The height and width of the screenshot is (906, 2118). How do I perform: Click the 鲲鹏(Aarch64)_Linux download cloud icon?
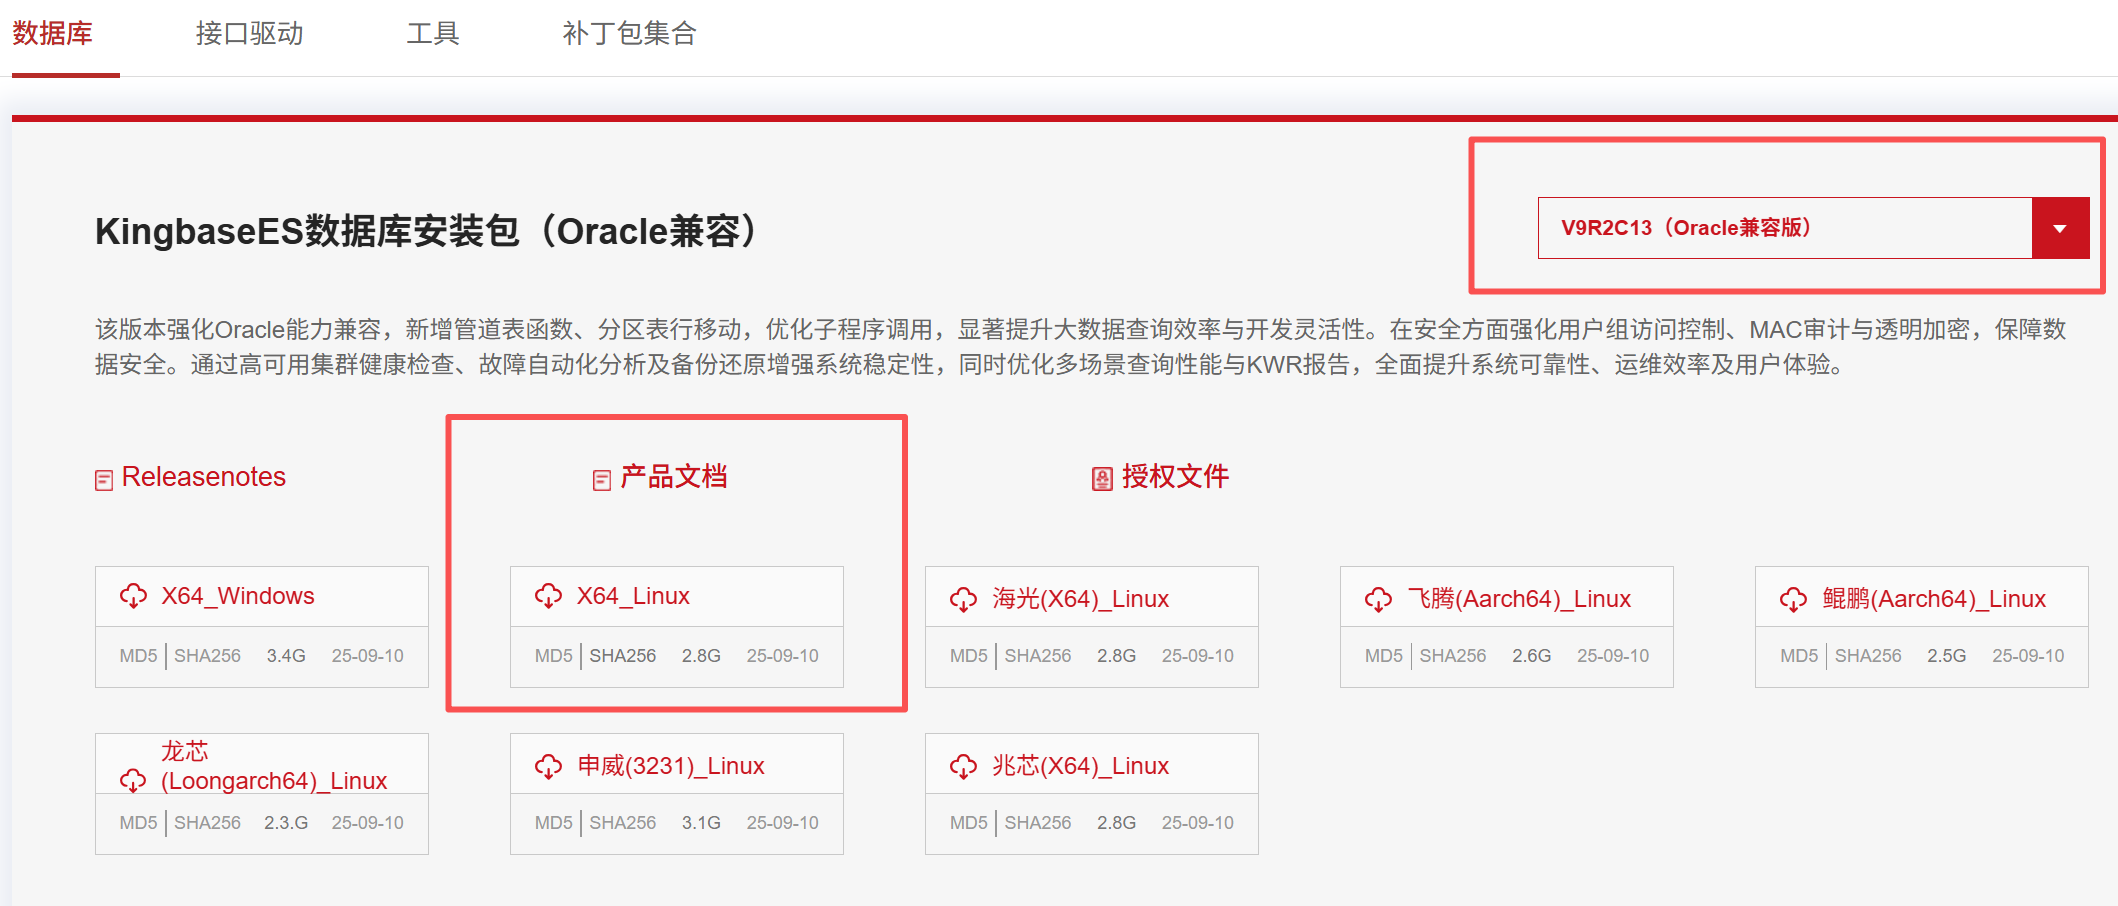(1793, 600)
